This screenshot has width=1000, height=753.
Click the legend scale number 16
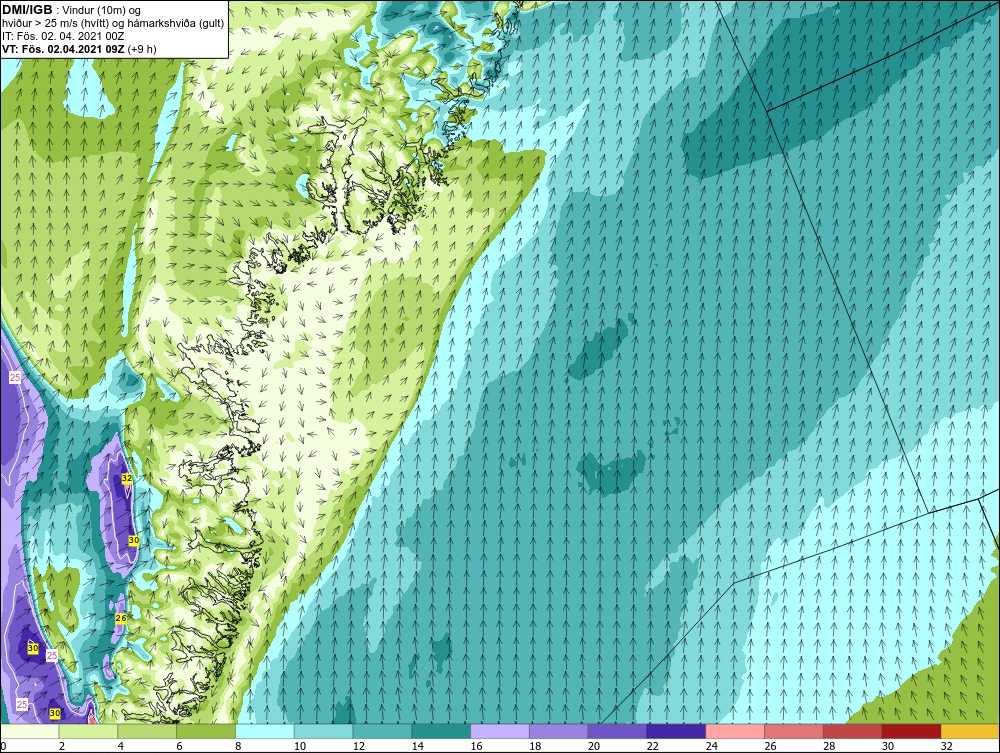click(x=476, y=746)
